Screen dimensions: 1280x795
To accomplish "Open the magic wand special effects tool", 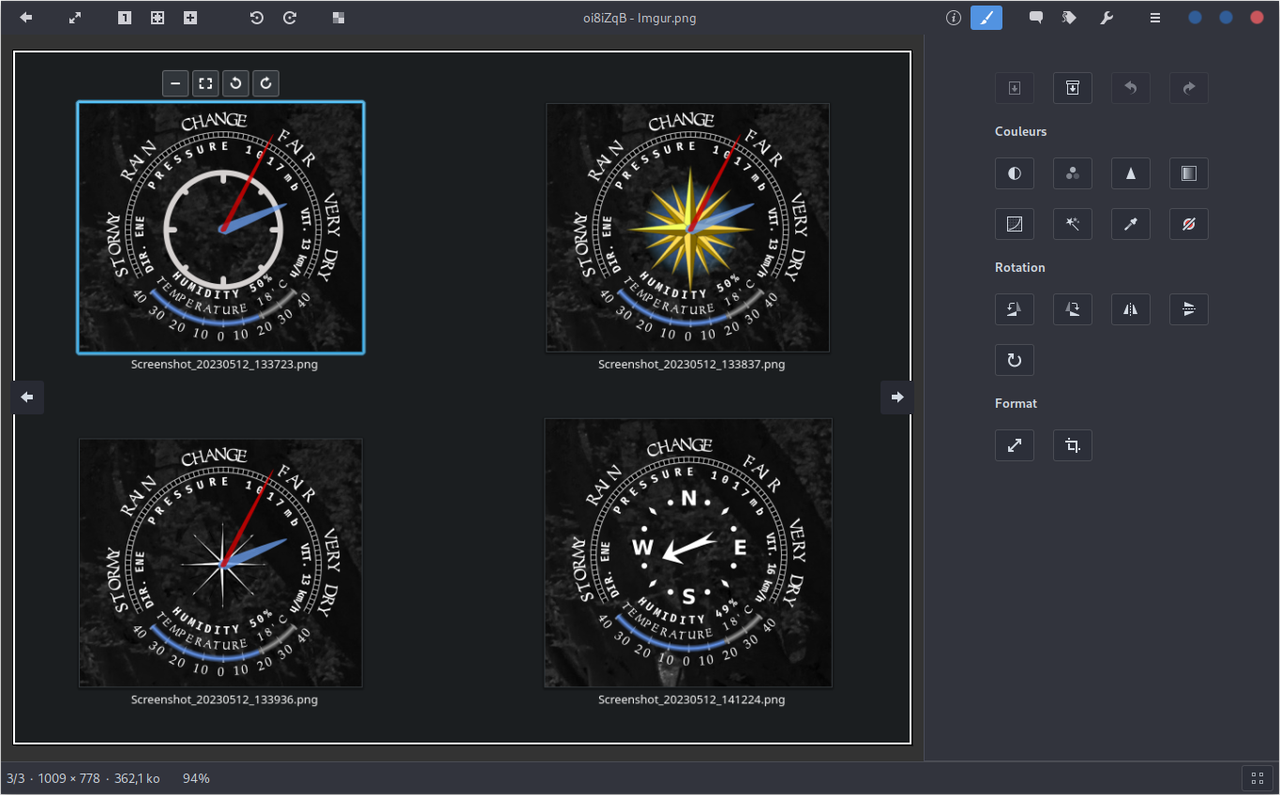I will point(1072,224).
